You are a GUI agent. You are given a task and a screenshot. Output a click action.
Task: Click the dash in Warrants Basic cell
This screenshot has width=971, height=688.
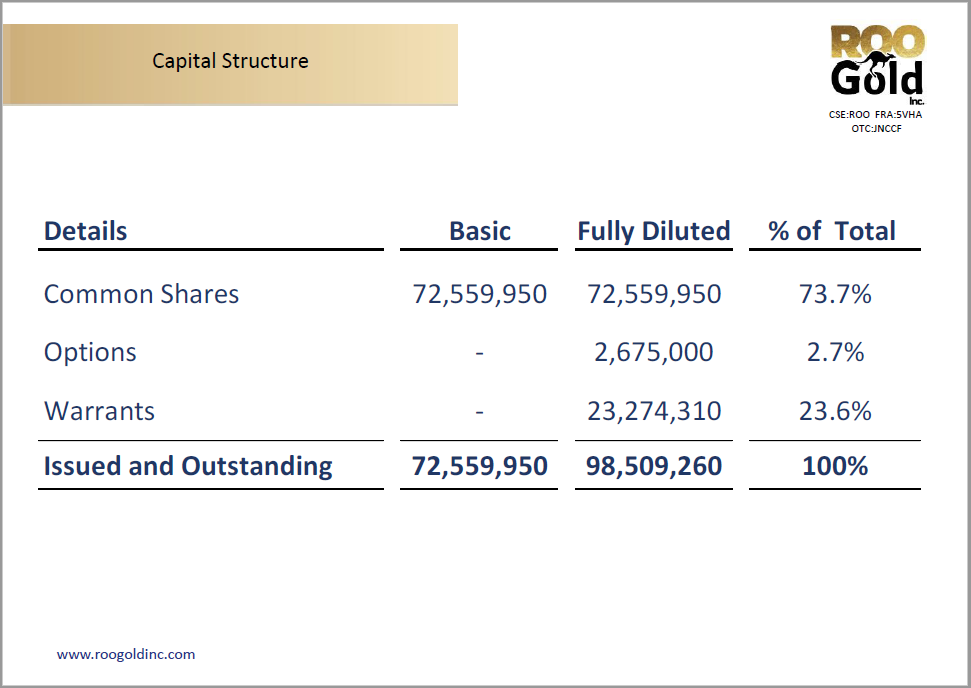tap(479, 411)
